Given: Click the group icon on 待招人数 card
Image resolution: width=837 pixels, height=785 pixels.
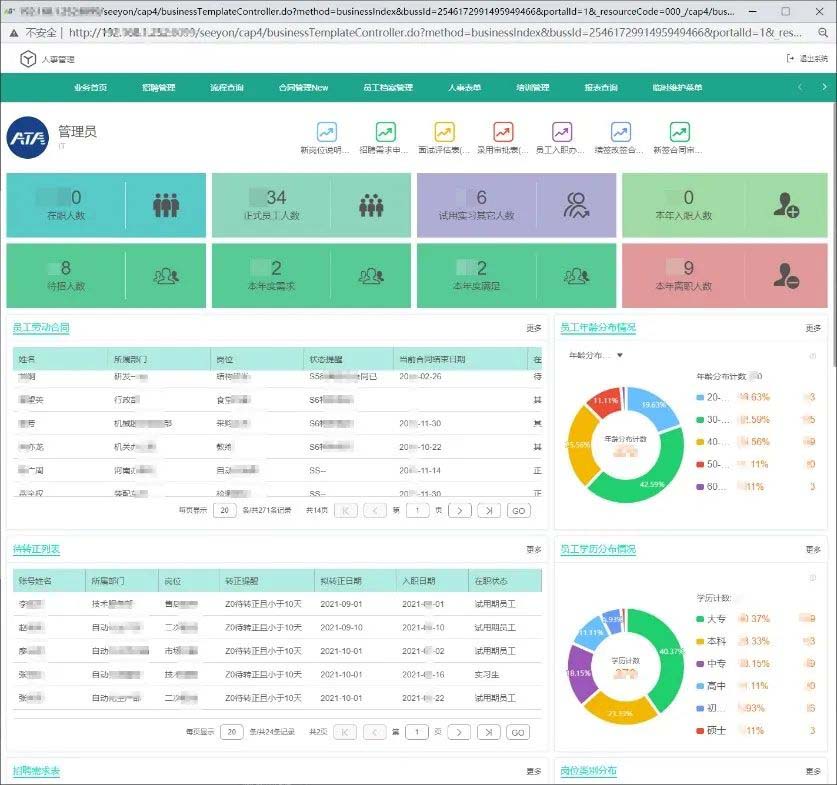Looking at the screenshot, I should (x=166, y=276).
